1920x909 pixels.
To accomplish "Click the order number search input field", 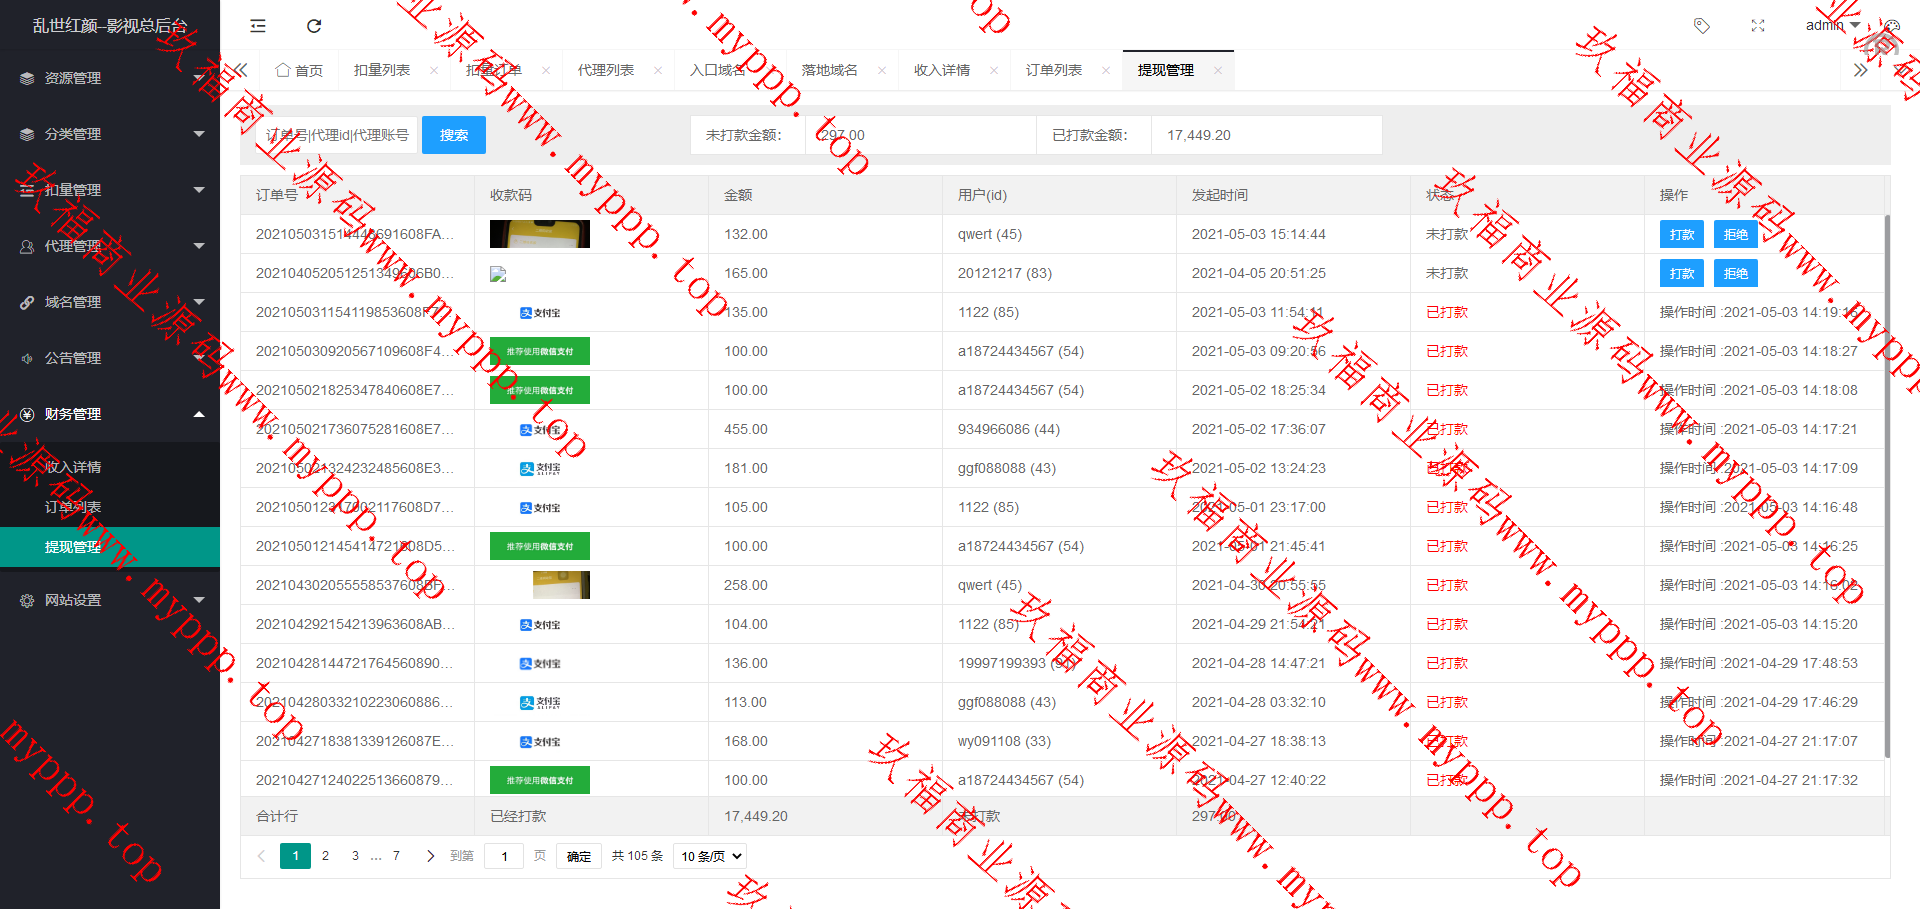I will pos(337,135).
